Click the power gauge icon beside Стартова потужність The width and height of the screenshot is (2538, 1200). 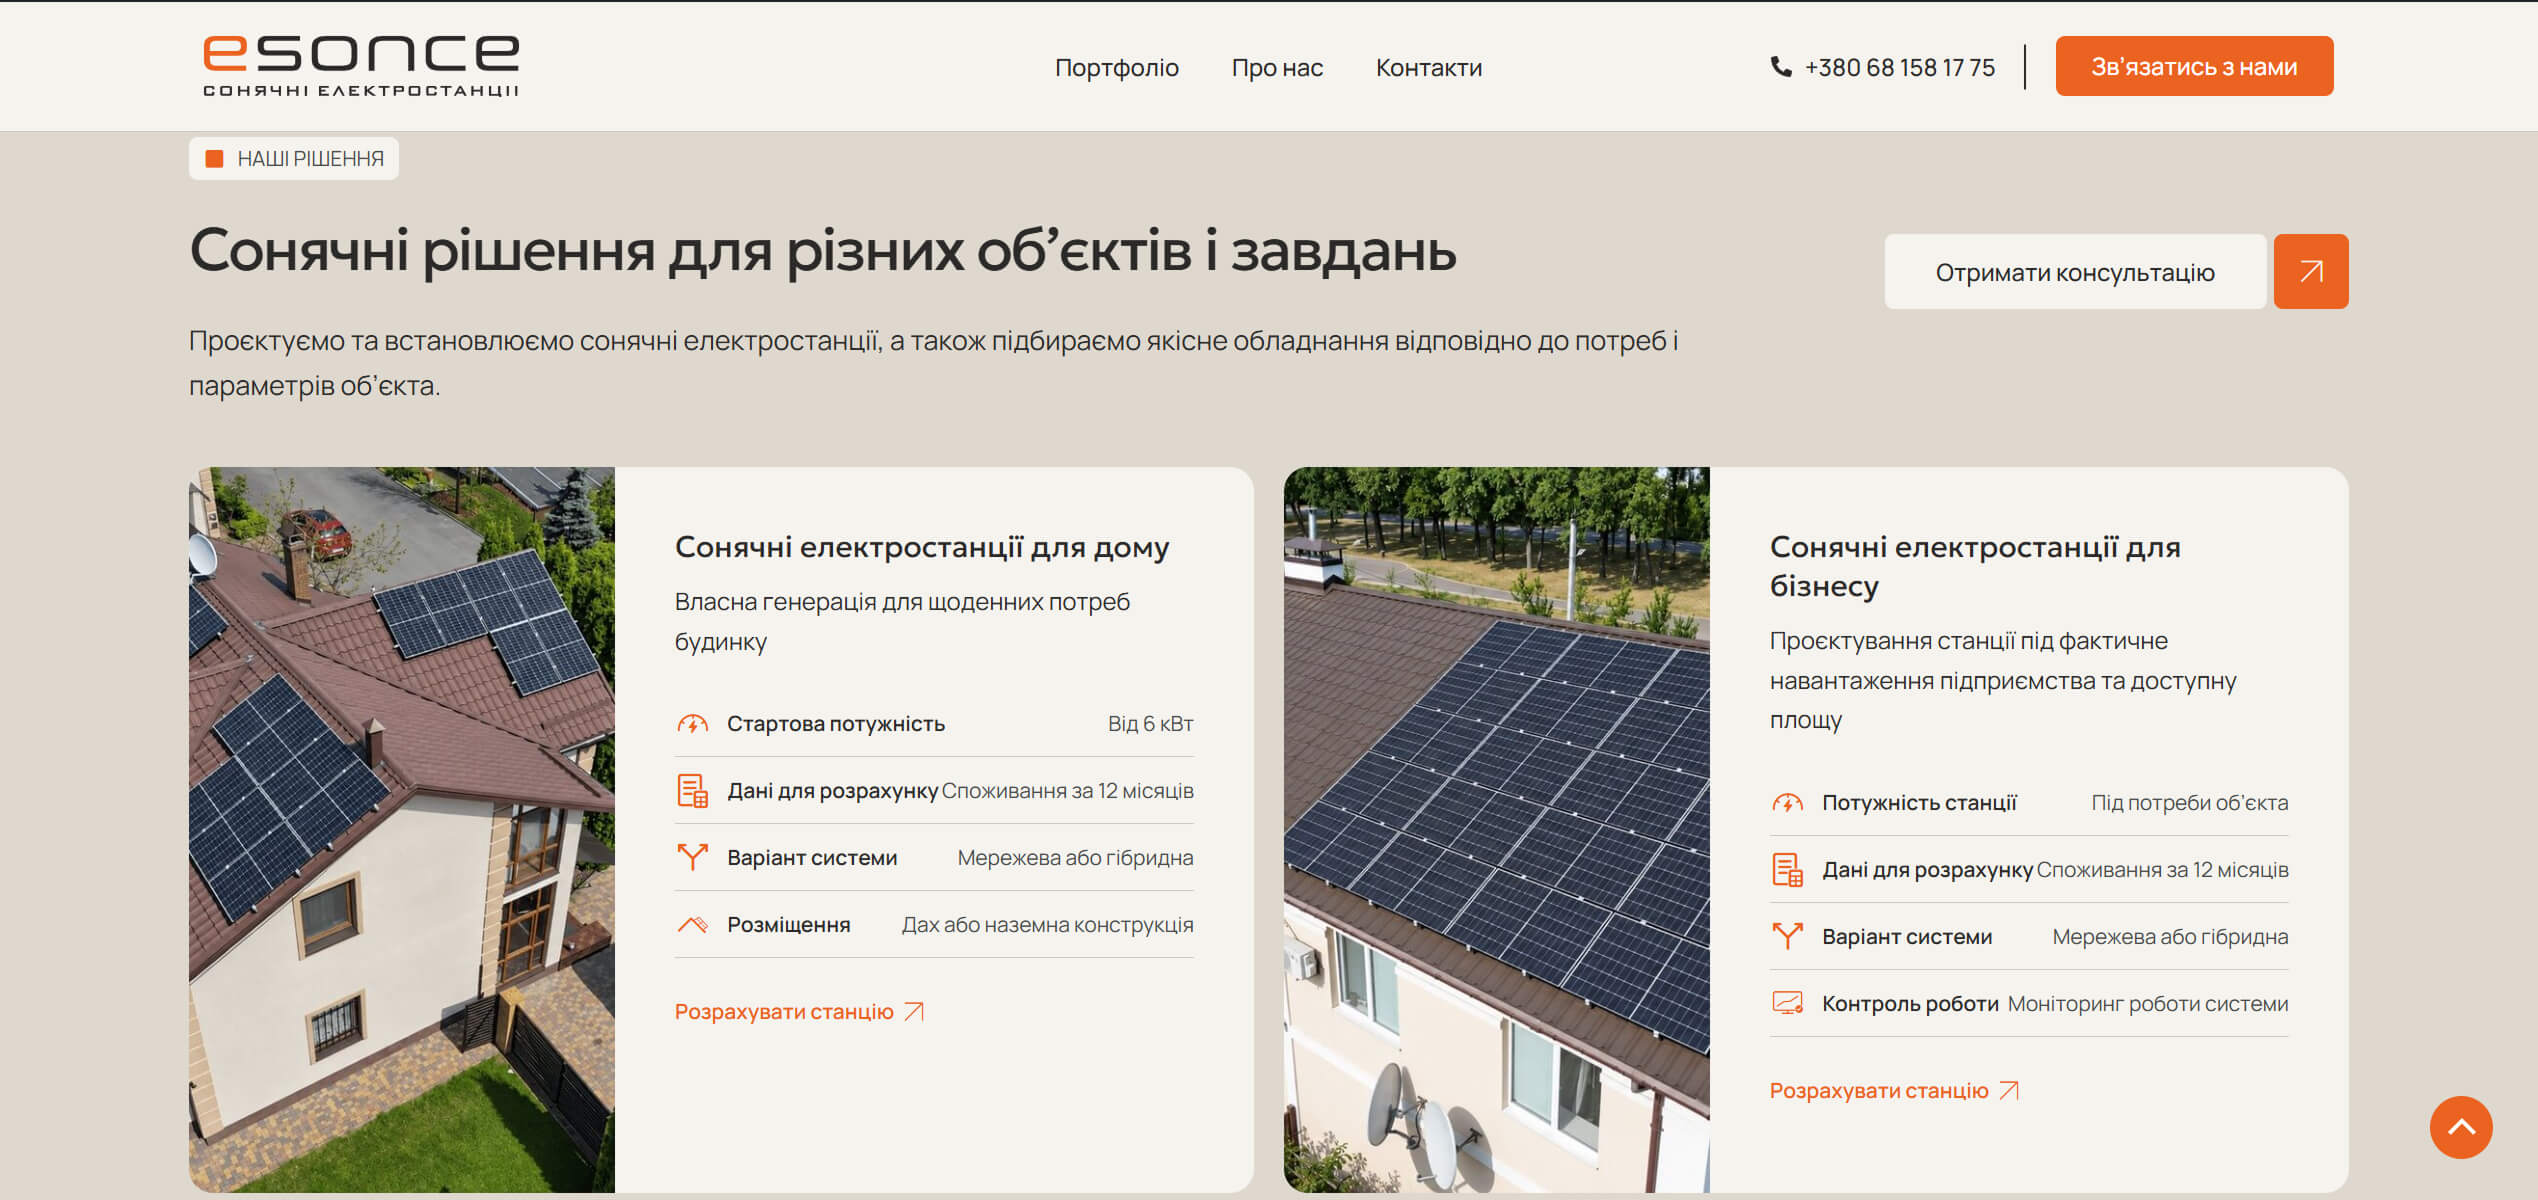(692, 723)
